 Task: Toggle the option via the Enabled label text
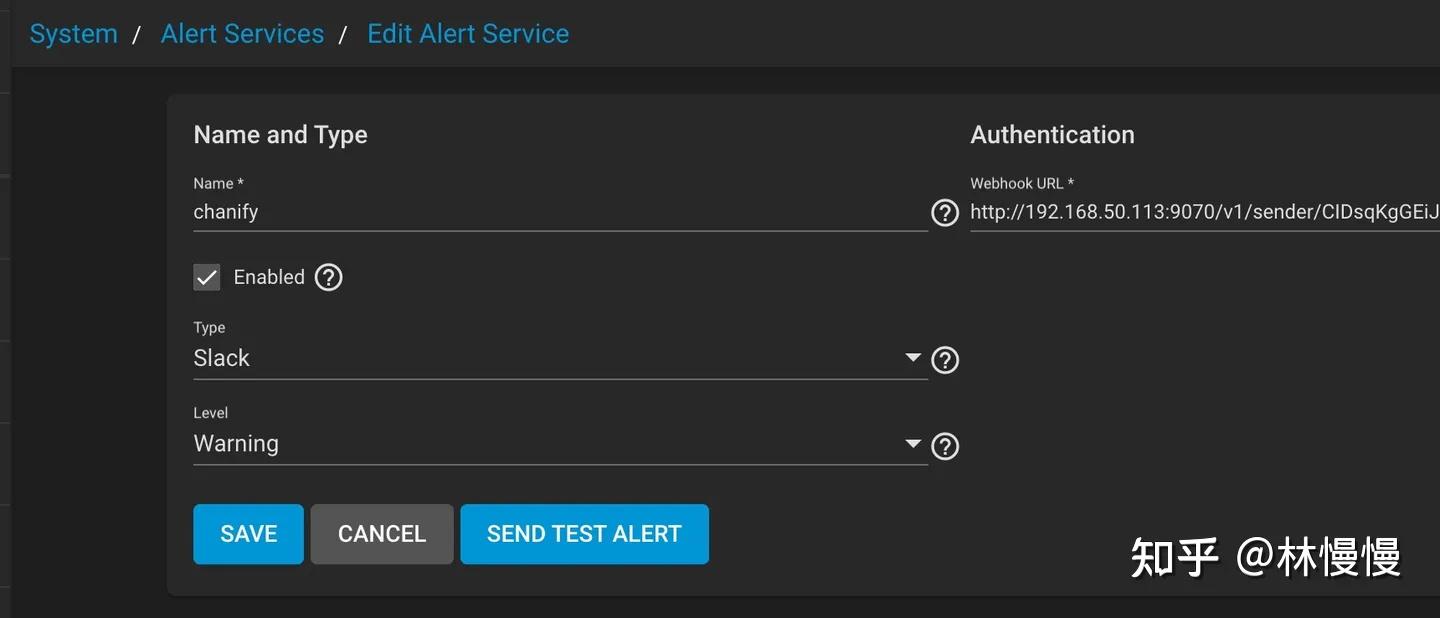click(269, 277)
